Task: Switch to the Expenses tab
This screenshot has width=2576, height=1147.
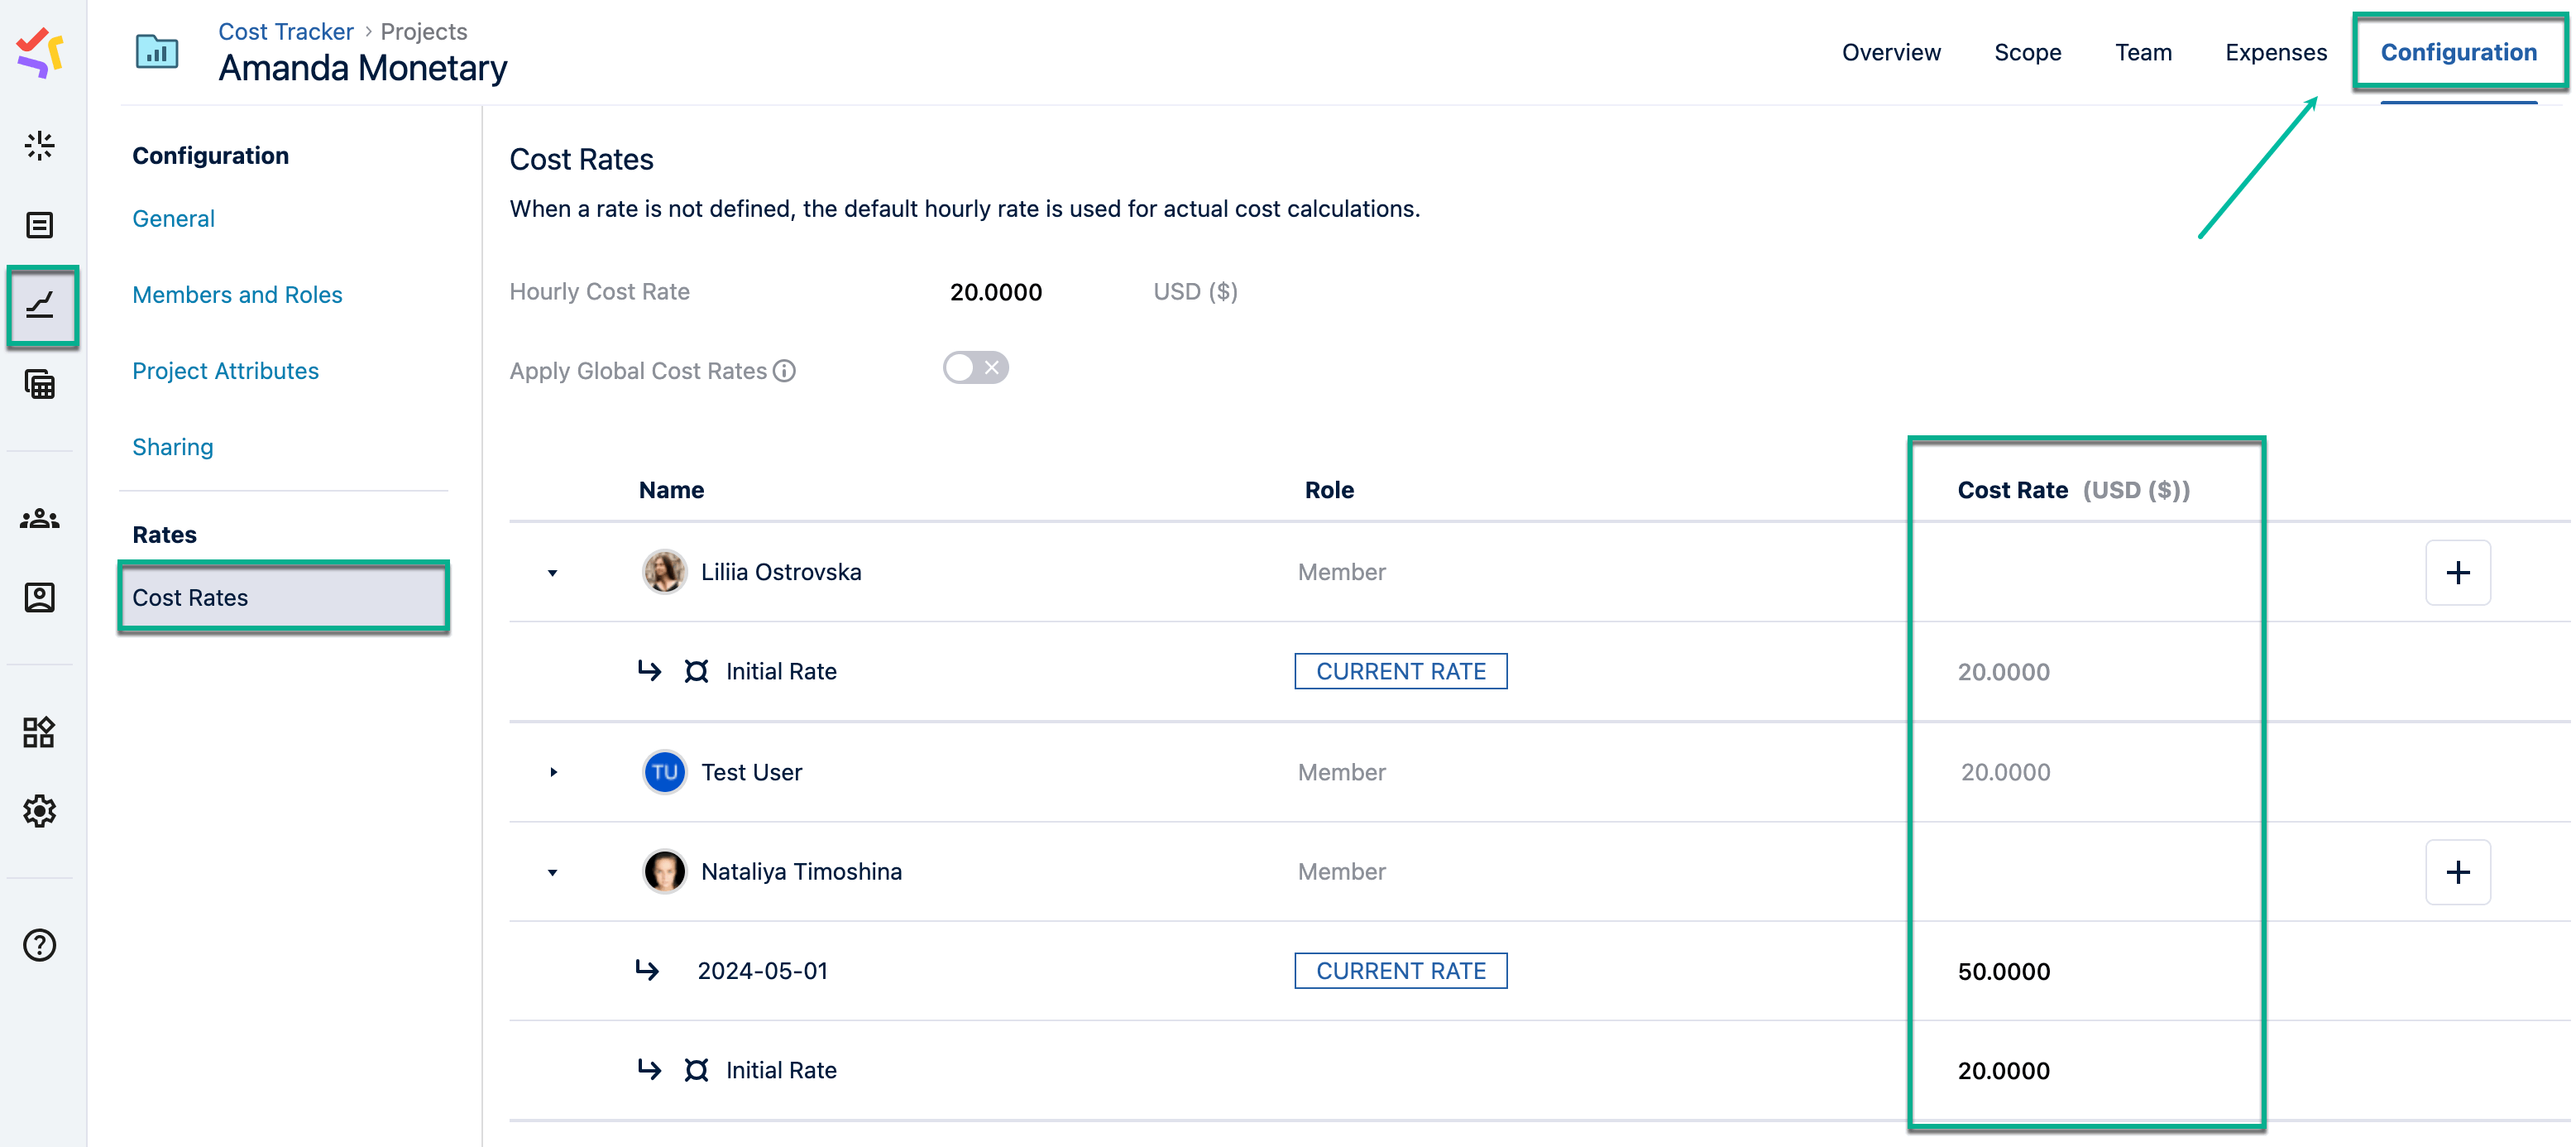Action: click(x=2275, y=52)
